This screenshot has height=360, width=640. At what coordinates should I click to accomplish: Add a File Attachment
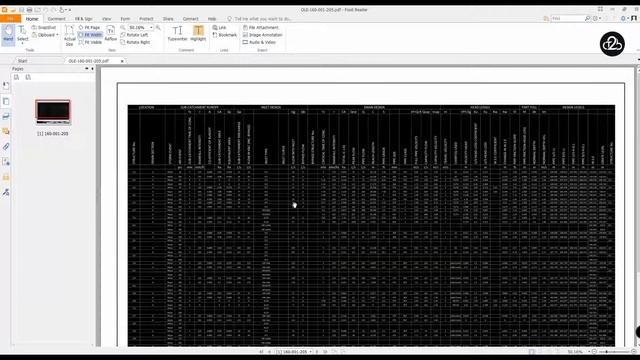coord(260,27)
